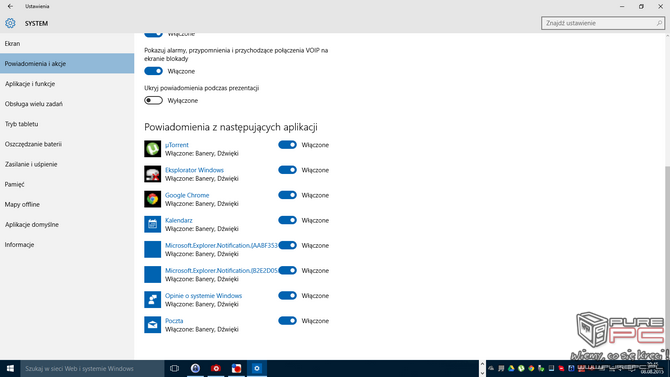Screen dimensions: 670x377
Task: Go to Mapy offline
Action: click(67, 204)
